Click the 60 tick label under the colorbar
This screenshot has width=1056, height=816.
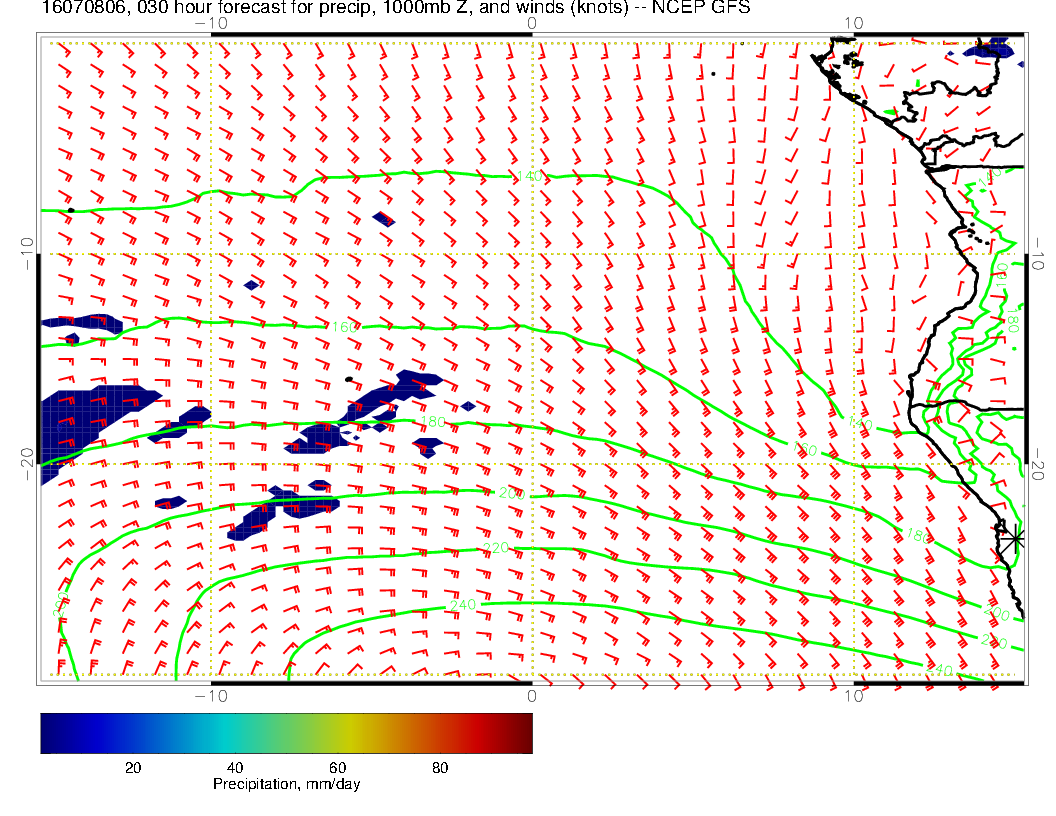tap(337, 768)
